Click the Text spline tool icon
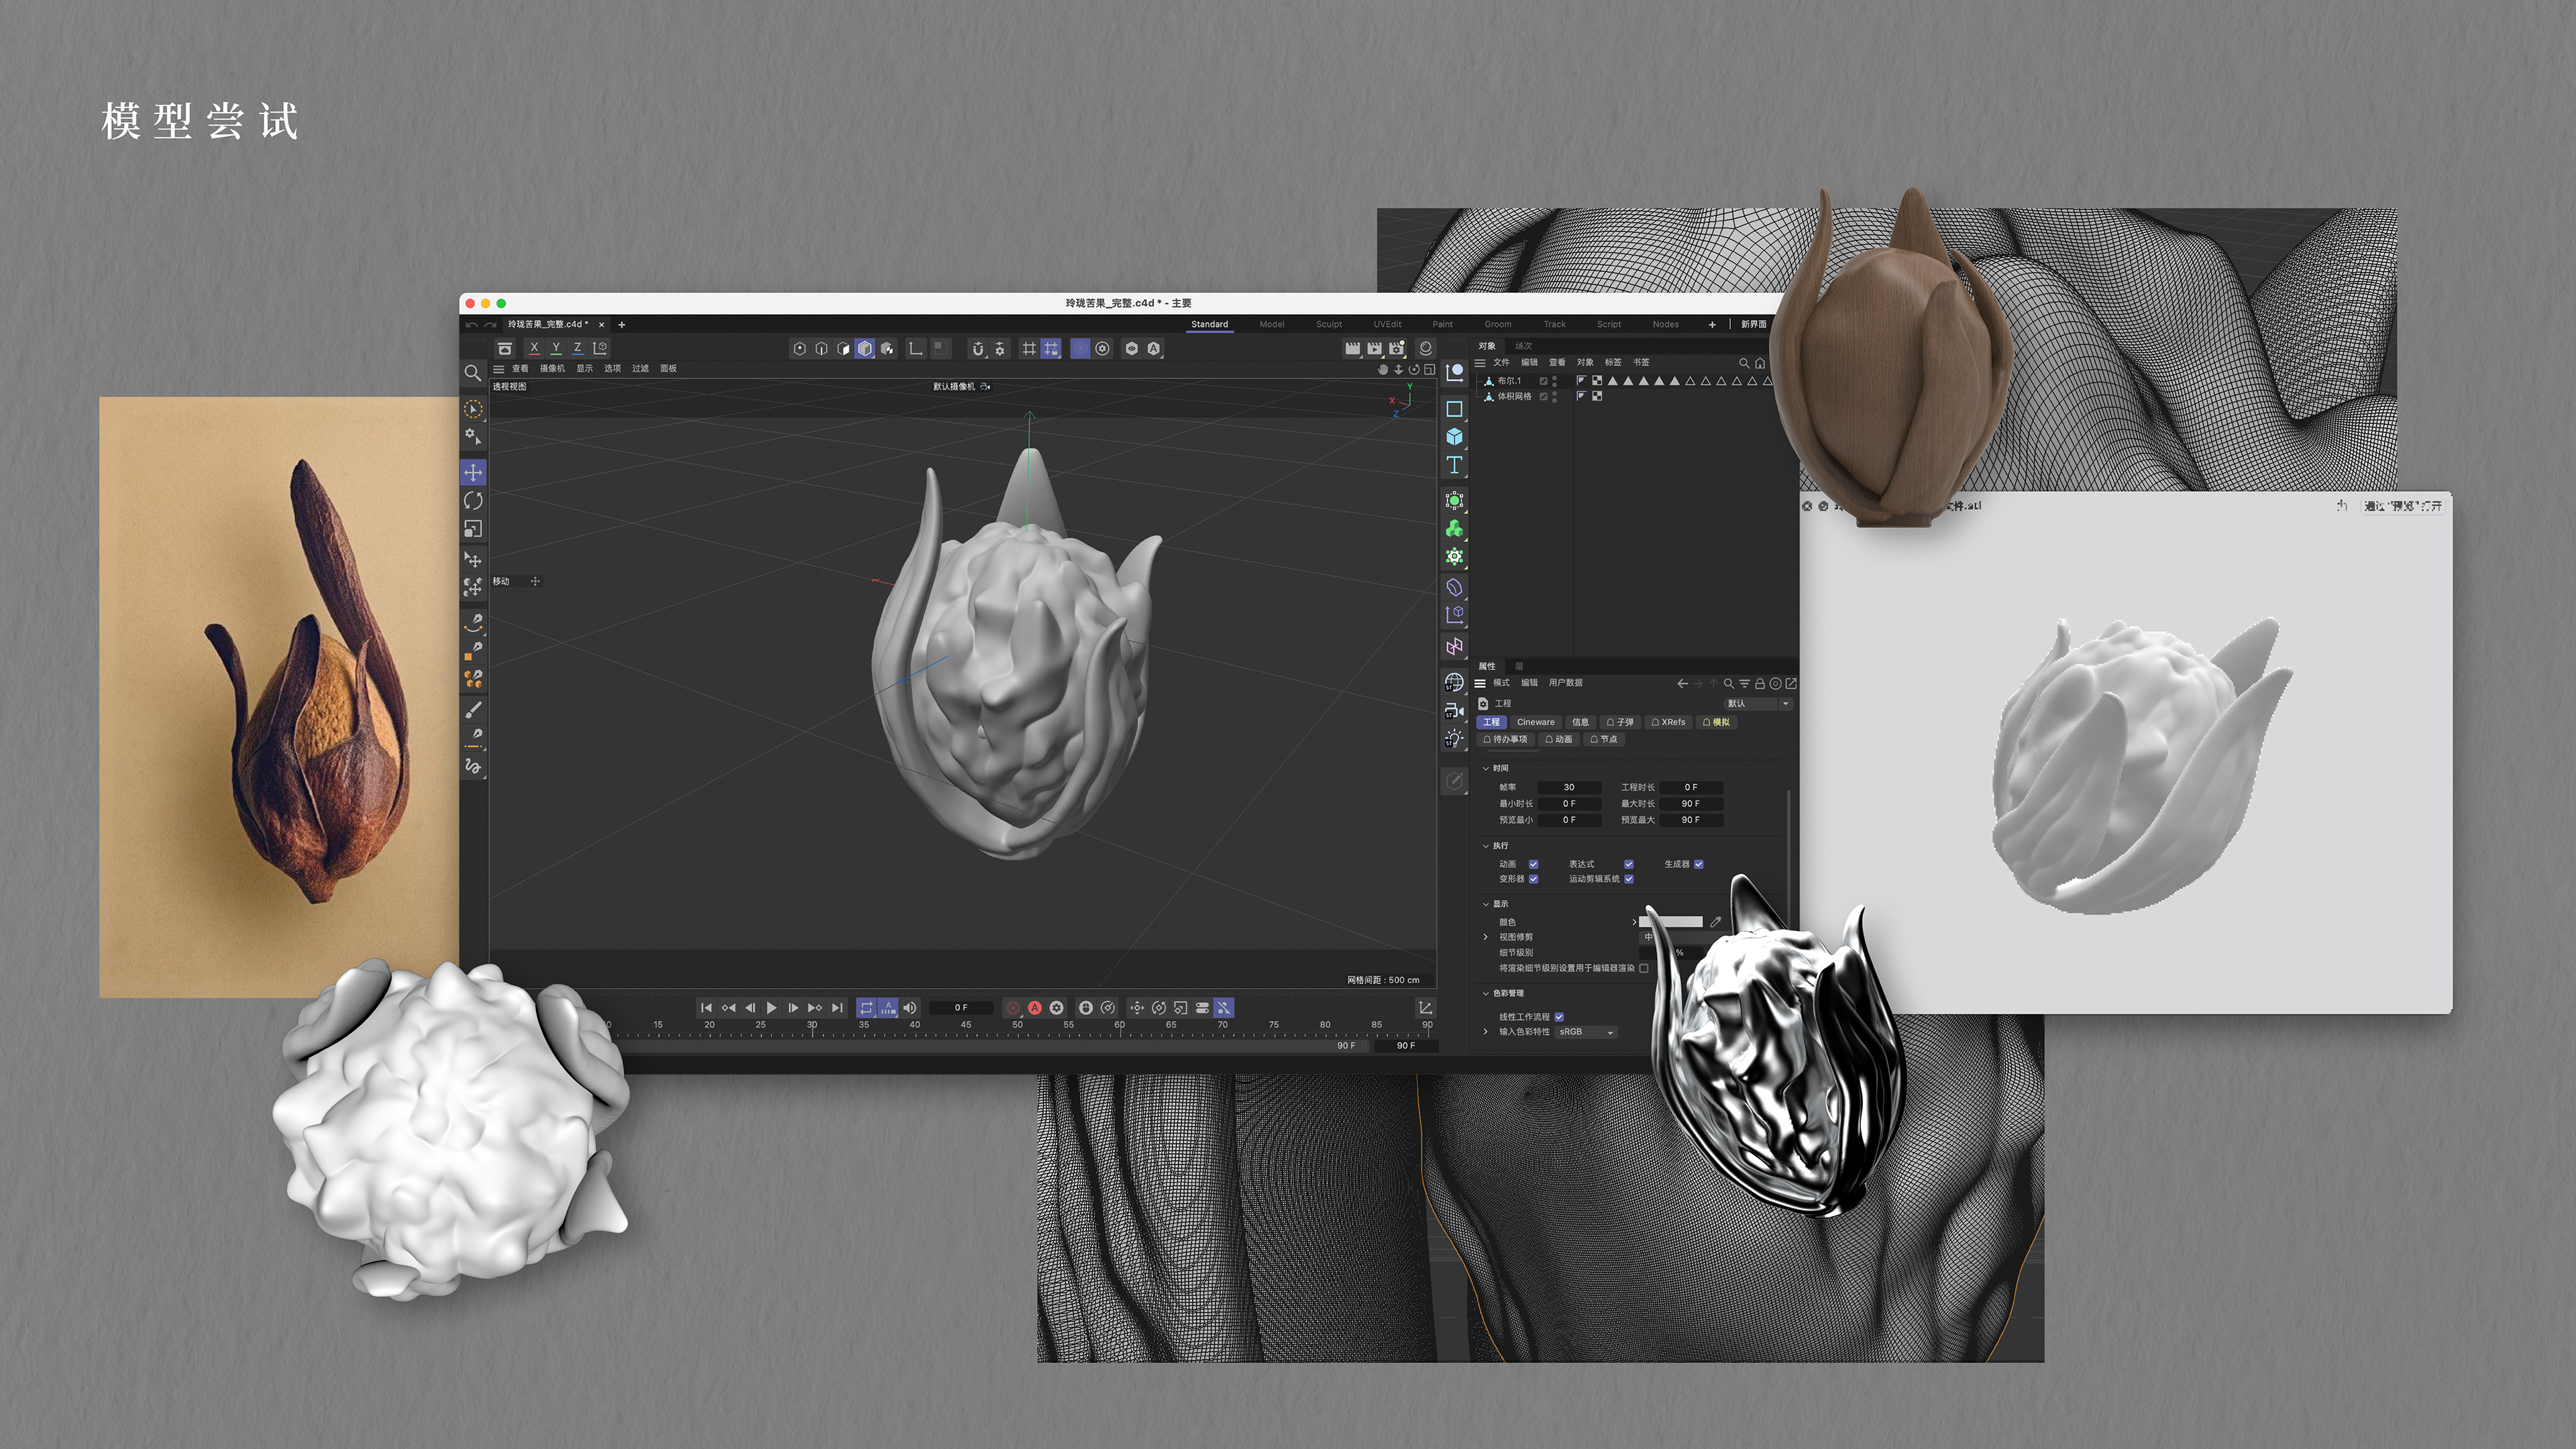 pyautogui.click(x=1454, y=465)
